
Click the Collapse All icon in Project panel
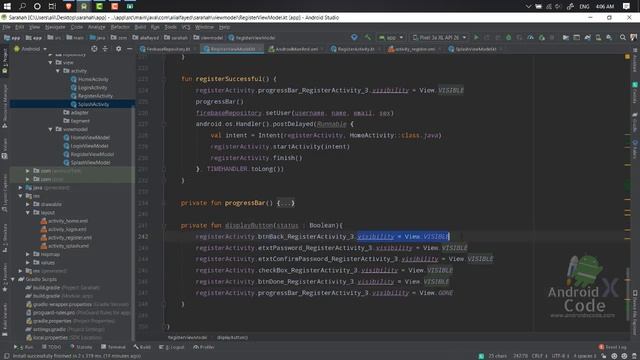pos(105,49)
